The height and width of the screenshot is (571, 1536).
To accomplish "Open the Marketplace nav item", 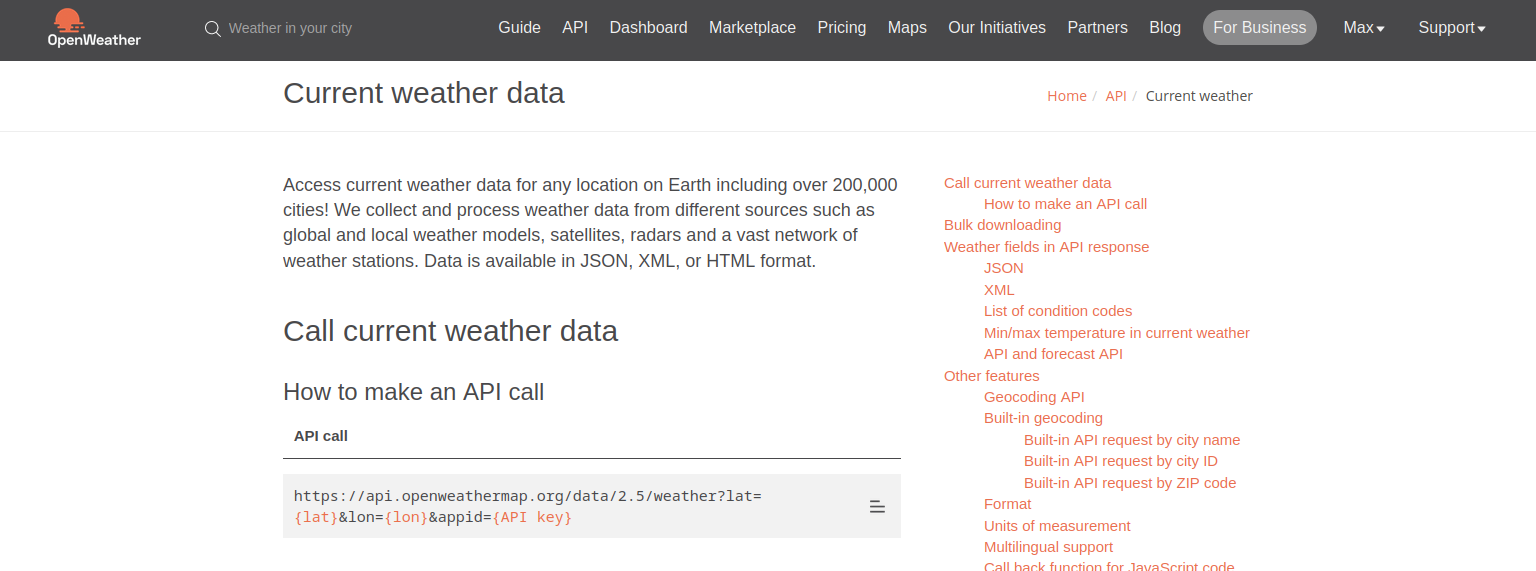I will 752,28.
